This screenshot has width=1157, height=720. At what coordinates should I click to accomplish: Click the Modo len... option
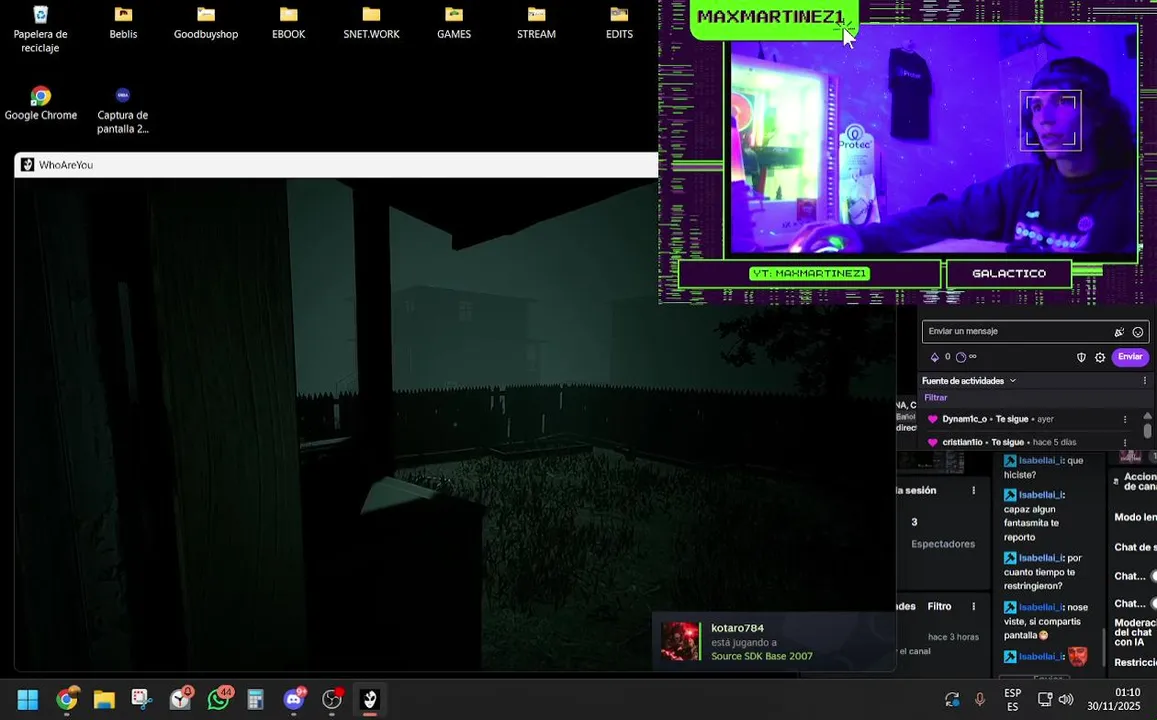pyautogui.click(x=1135, y=517)
